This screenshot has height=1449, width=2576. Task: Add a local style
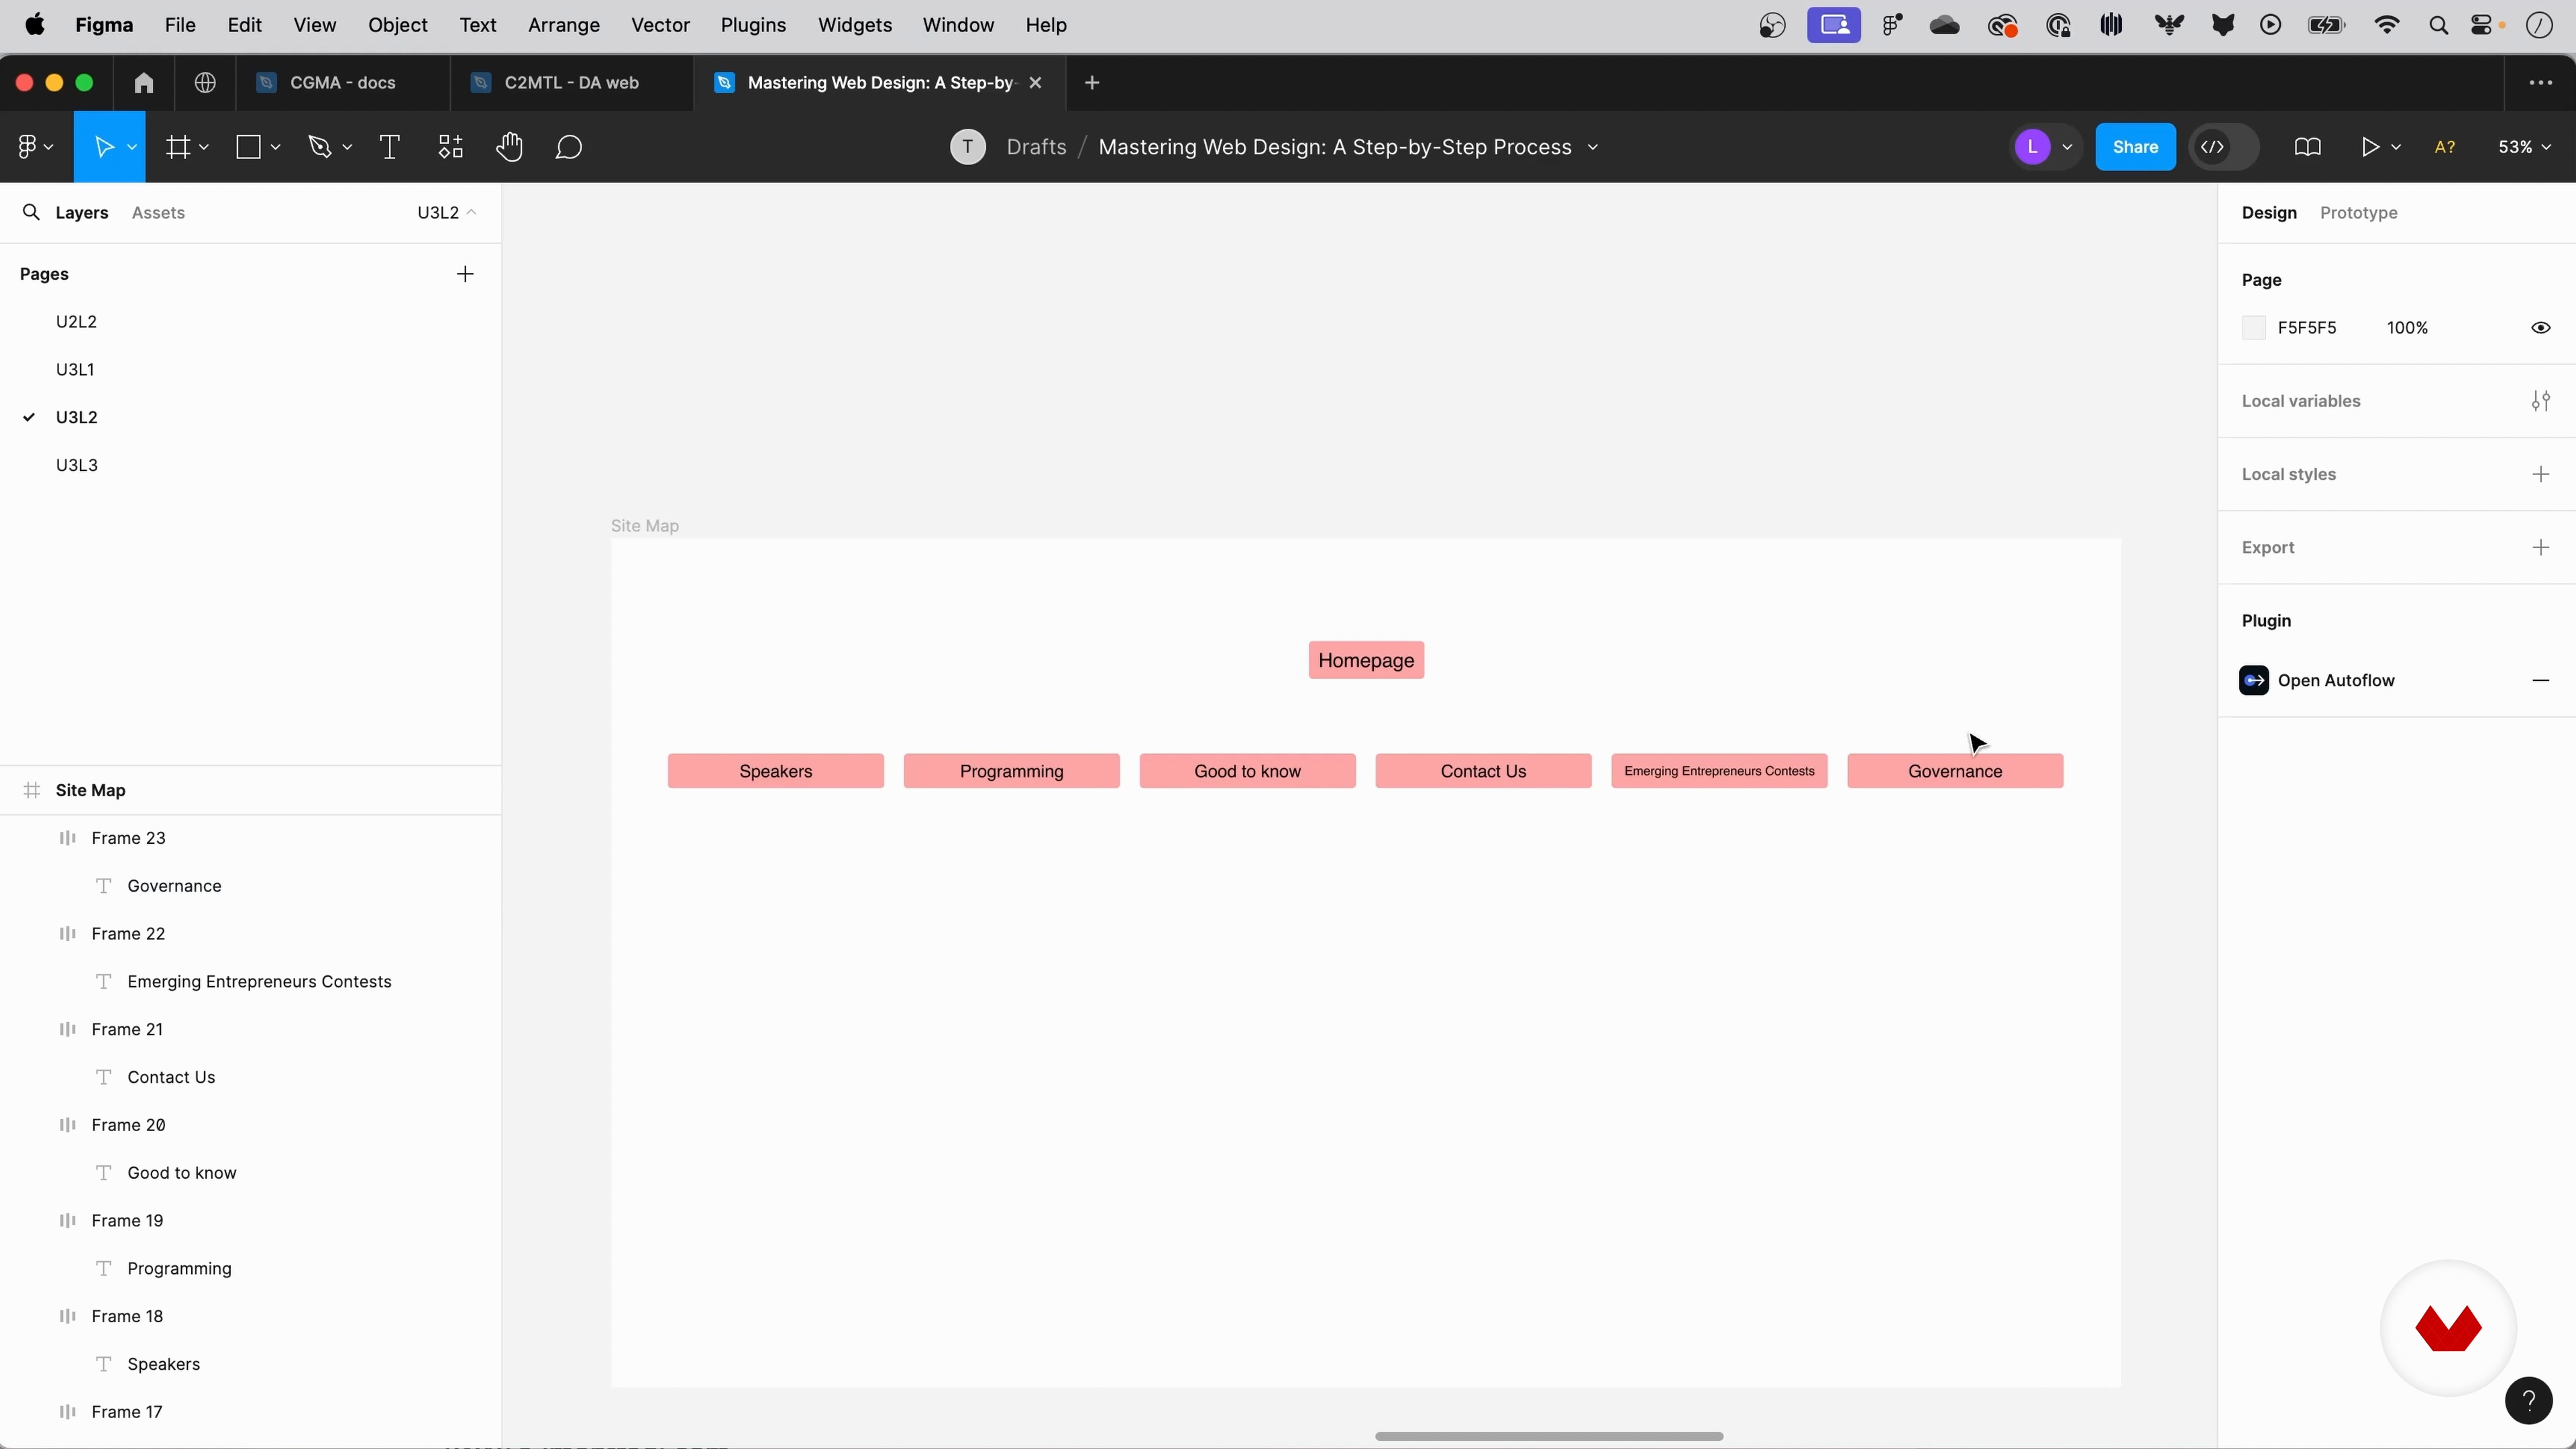[2541, 474]
